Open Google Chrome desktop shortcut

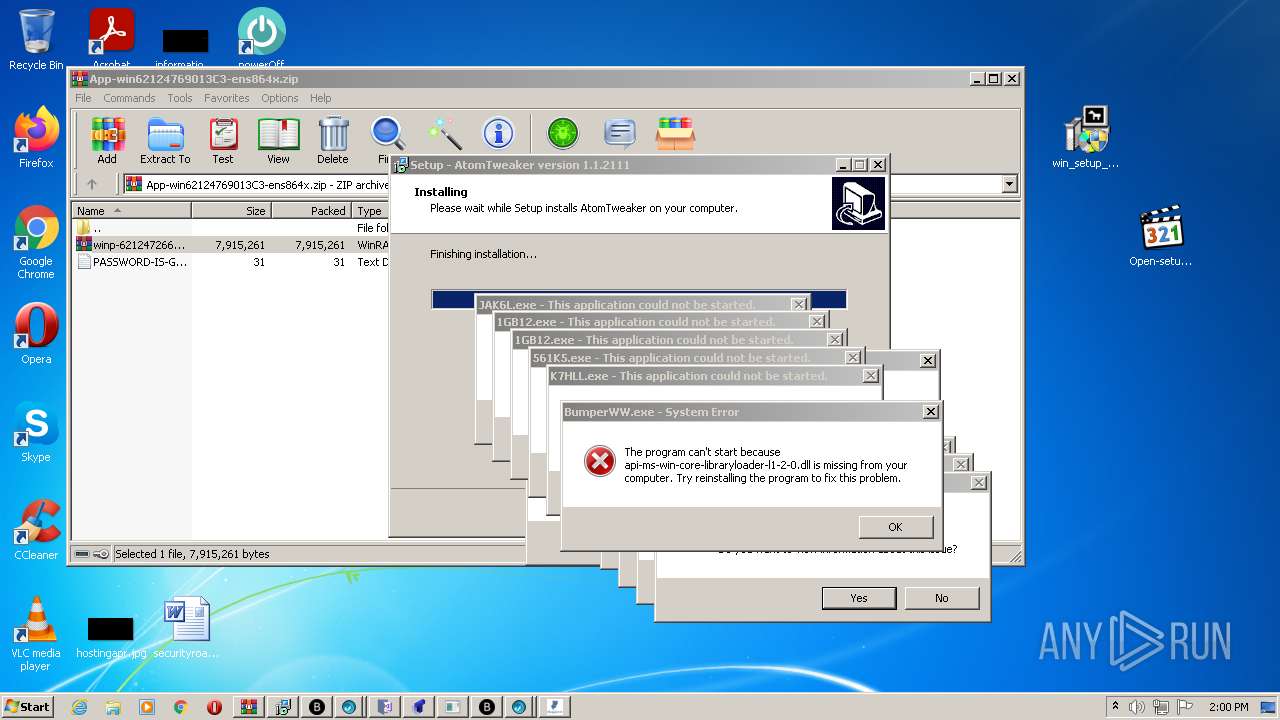pyautogui.click(x=36, y=242)
